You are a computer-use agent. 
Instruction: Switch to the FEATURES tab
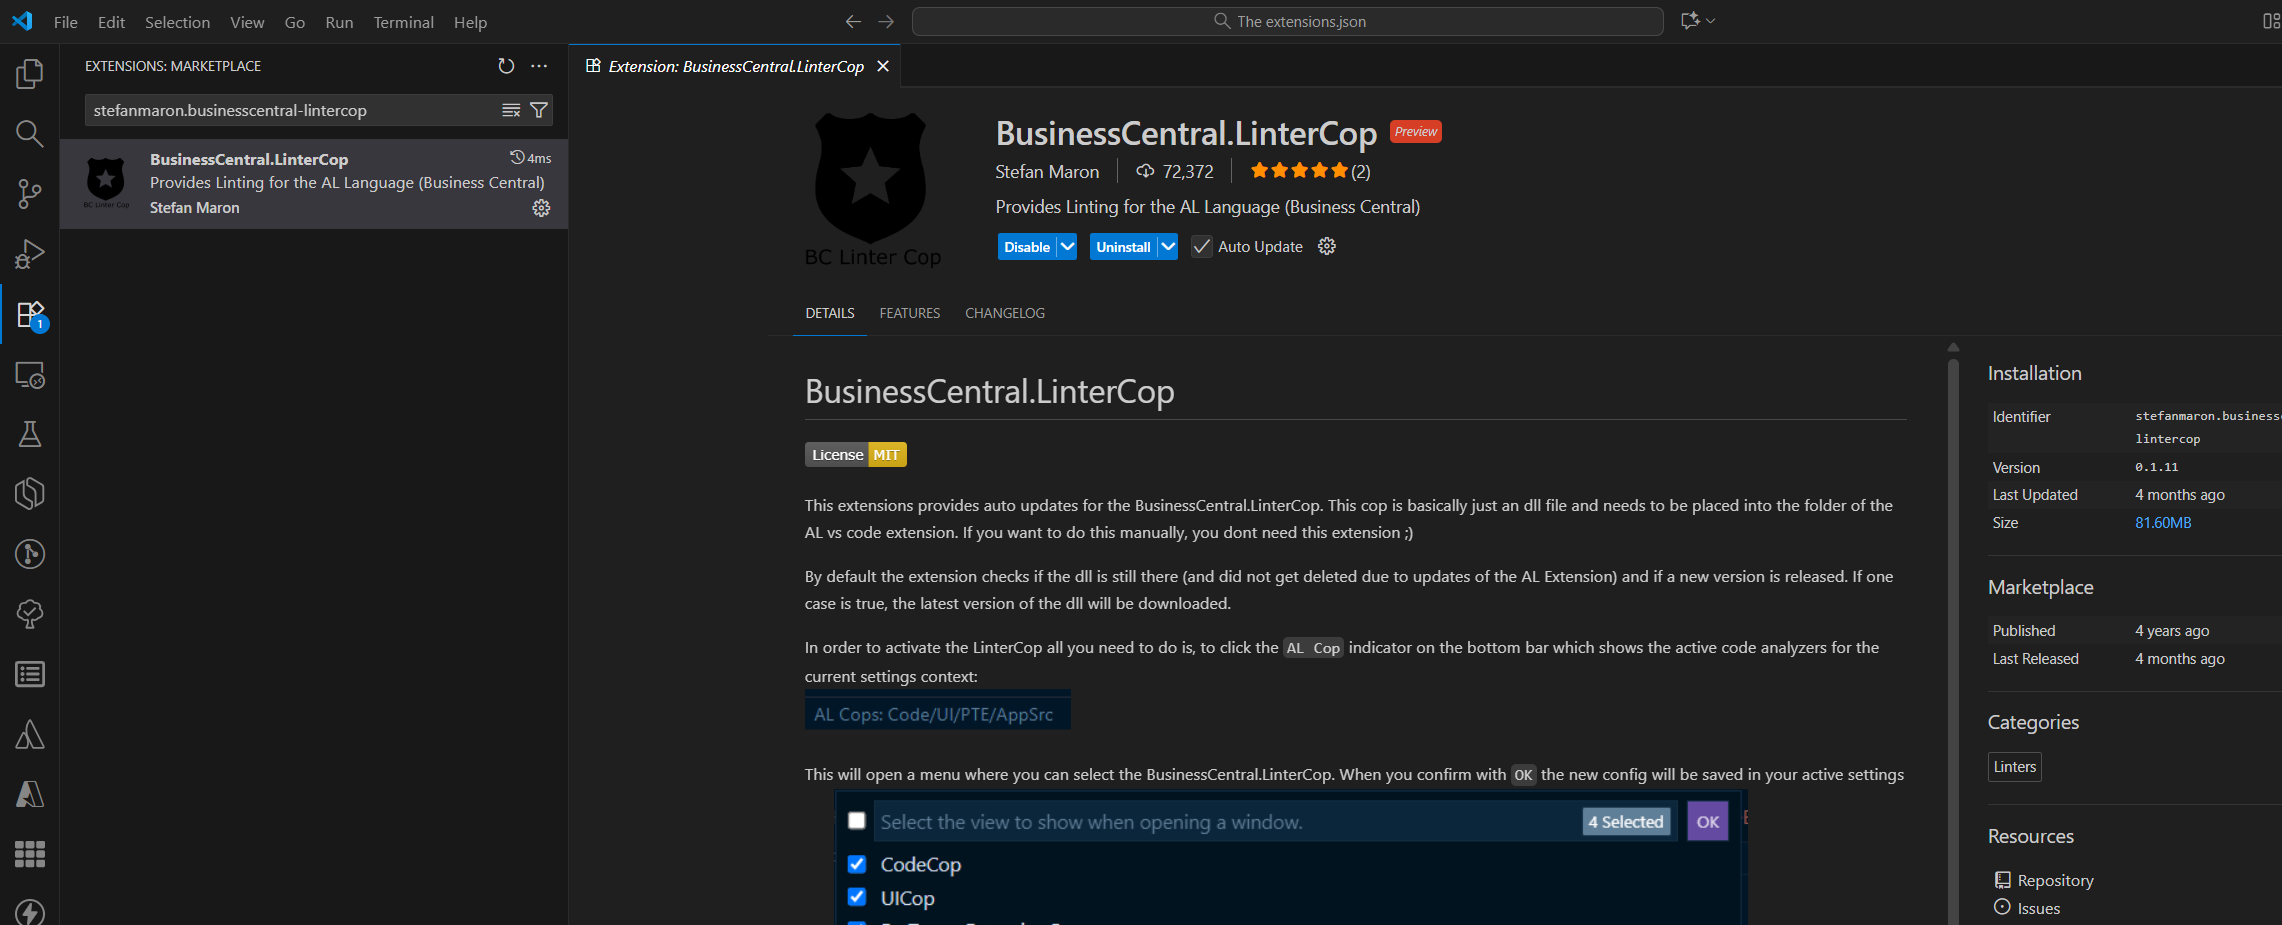(910, 313)
